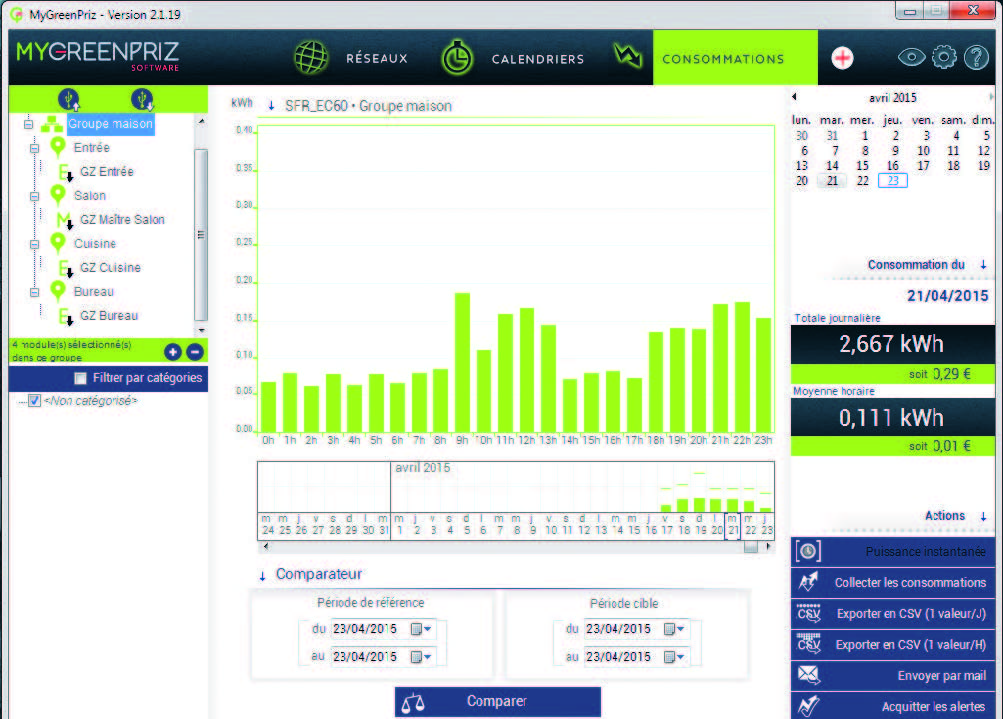Click the Collecter les consommations icon

click(808, 582)
